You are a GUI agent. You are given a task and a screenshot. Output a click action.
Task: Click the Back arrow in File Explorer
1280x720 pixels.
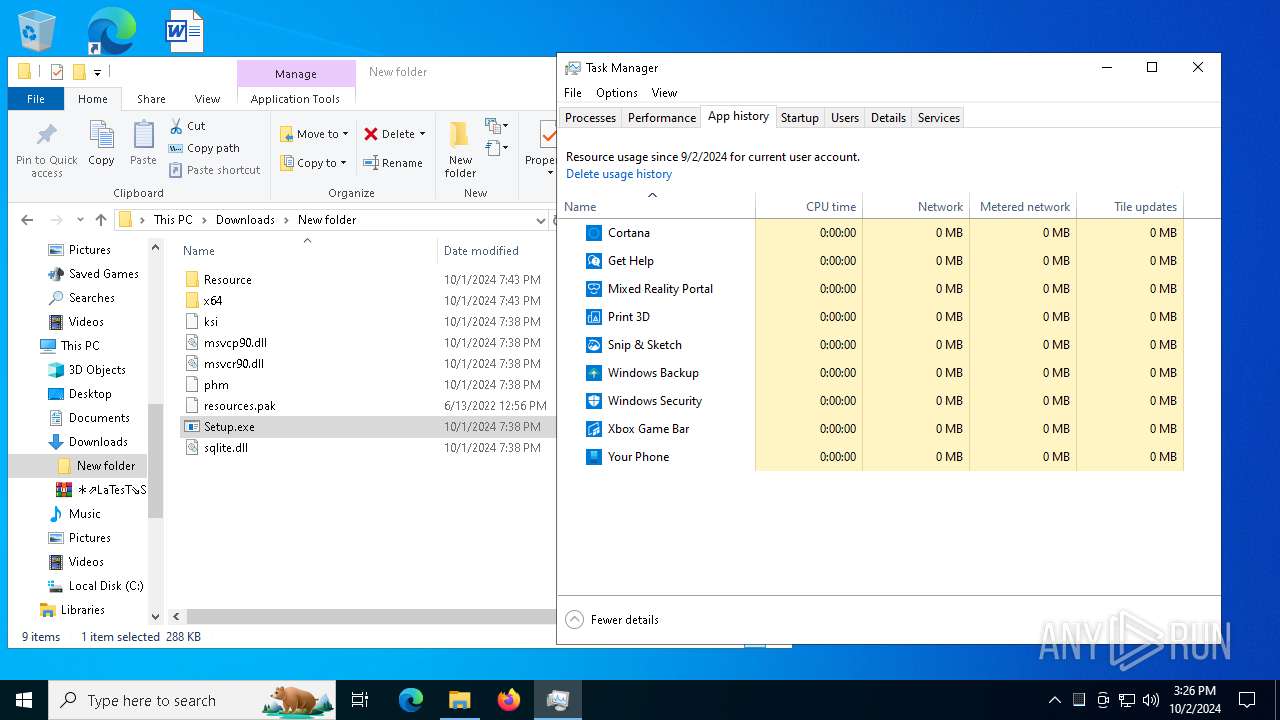(27, 220)
